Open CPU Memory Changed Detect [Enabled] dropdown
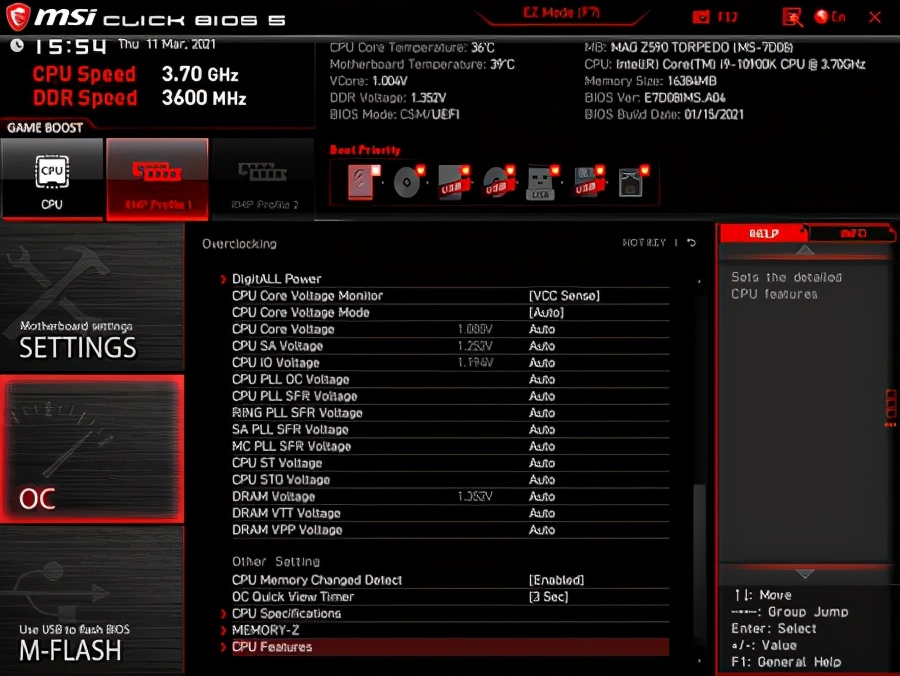This screenshot has height=676, width=900. pos(556,580)
